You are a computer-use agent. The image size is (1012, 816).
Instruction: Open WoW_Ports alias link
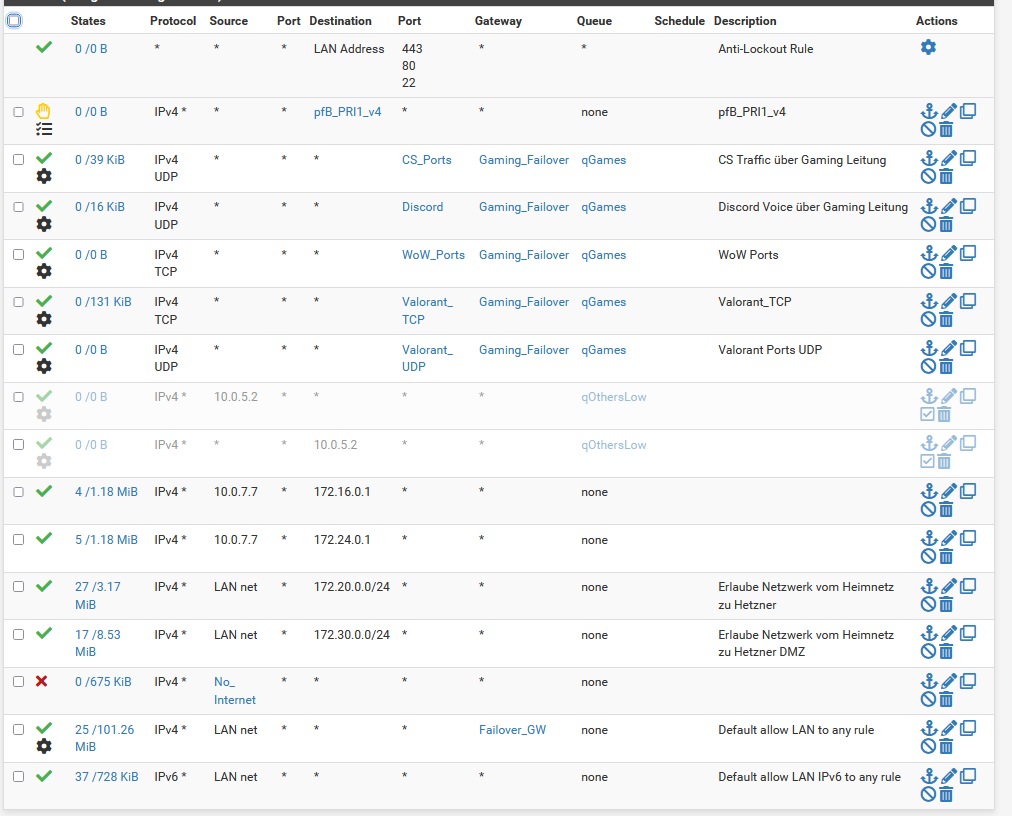click(433, 254)
